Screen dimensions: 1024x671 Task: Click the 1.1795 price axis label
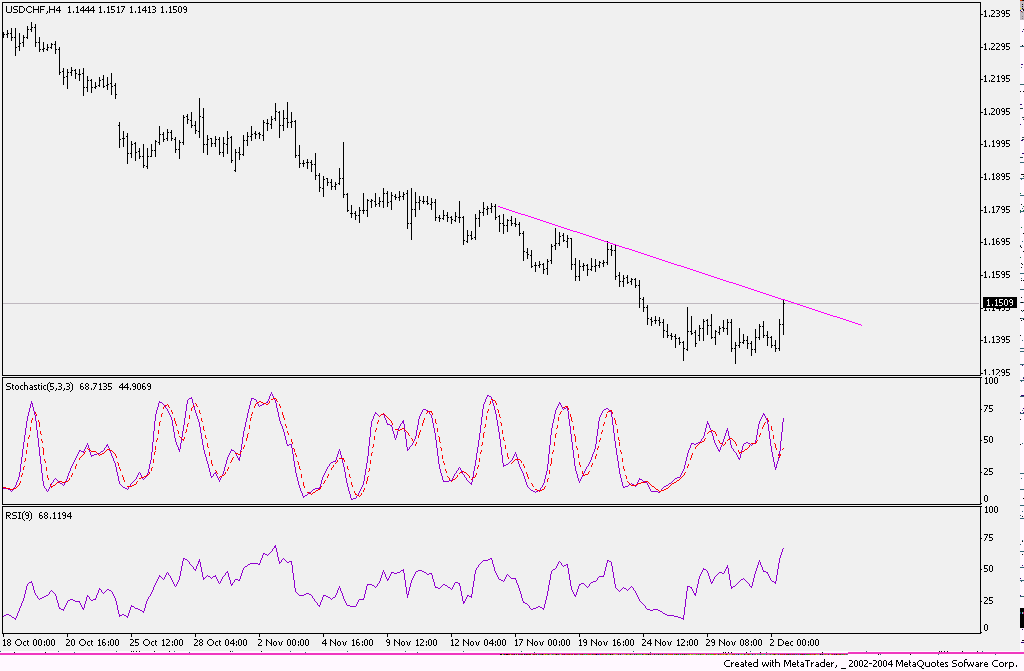[x=997, y=210]
